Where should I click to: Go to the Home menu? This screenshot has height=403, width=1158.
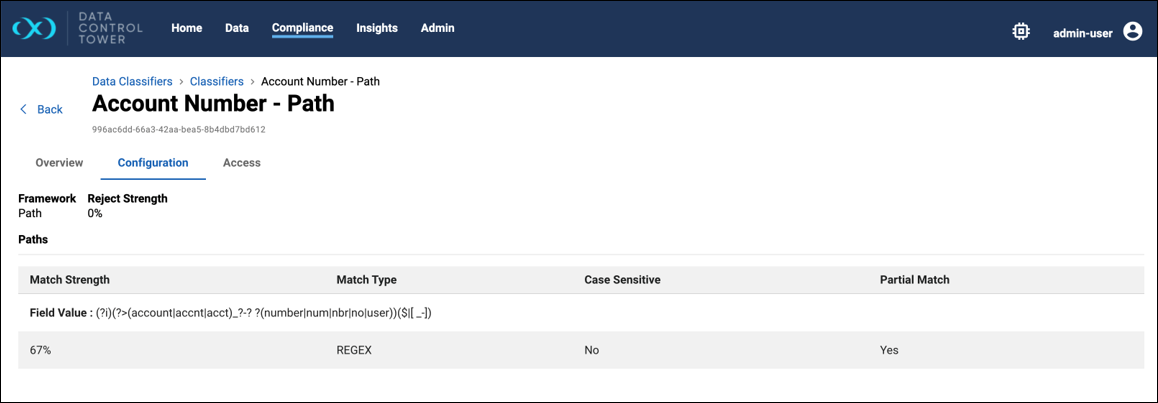[187, 28]
